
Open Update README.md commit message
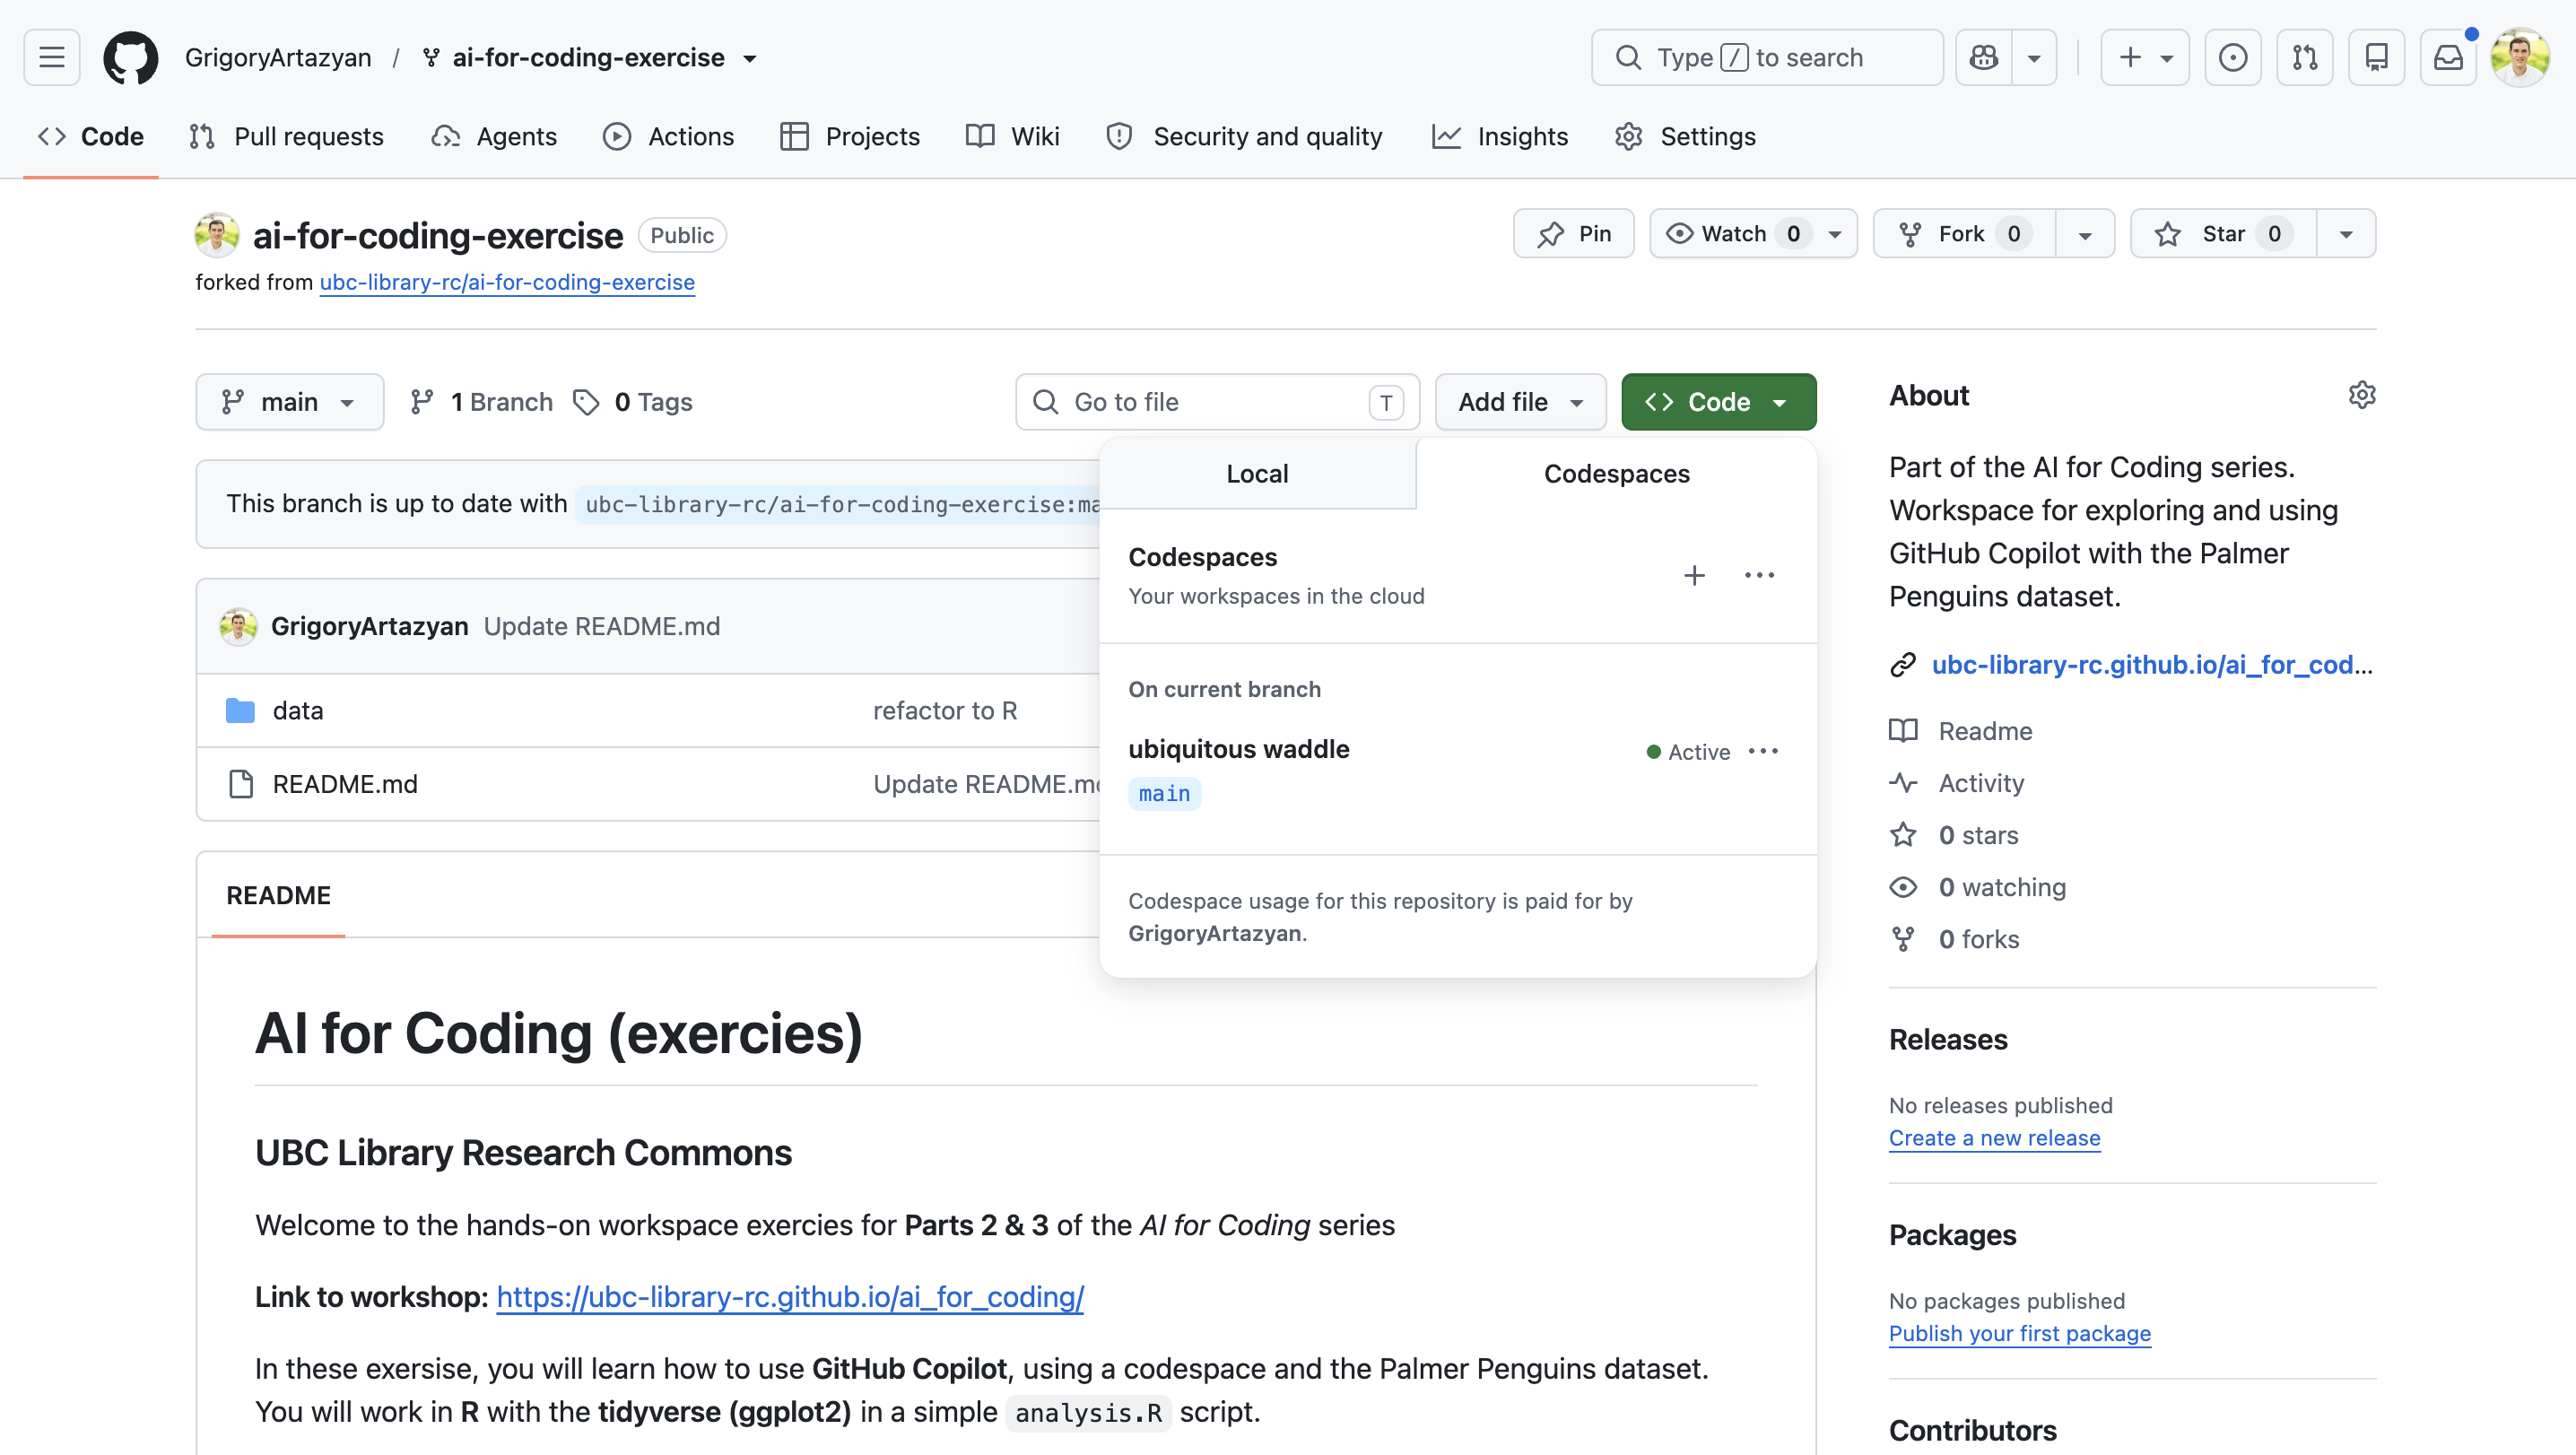tap(602, 626)
